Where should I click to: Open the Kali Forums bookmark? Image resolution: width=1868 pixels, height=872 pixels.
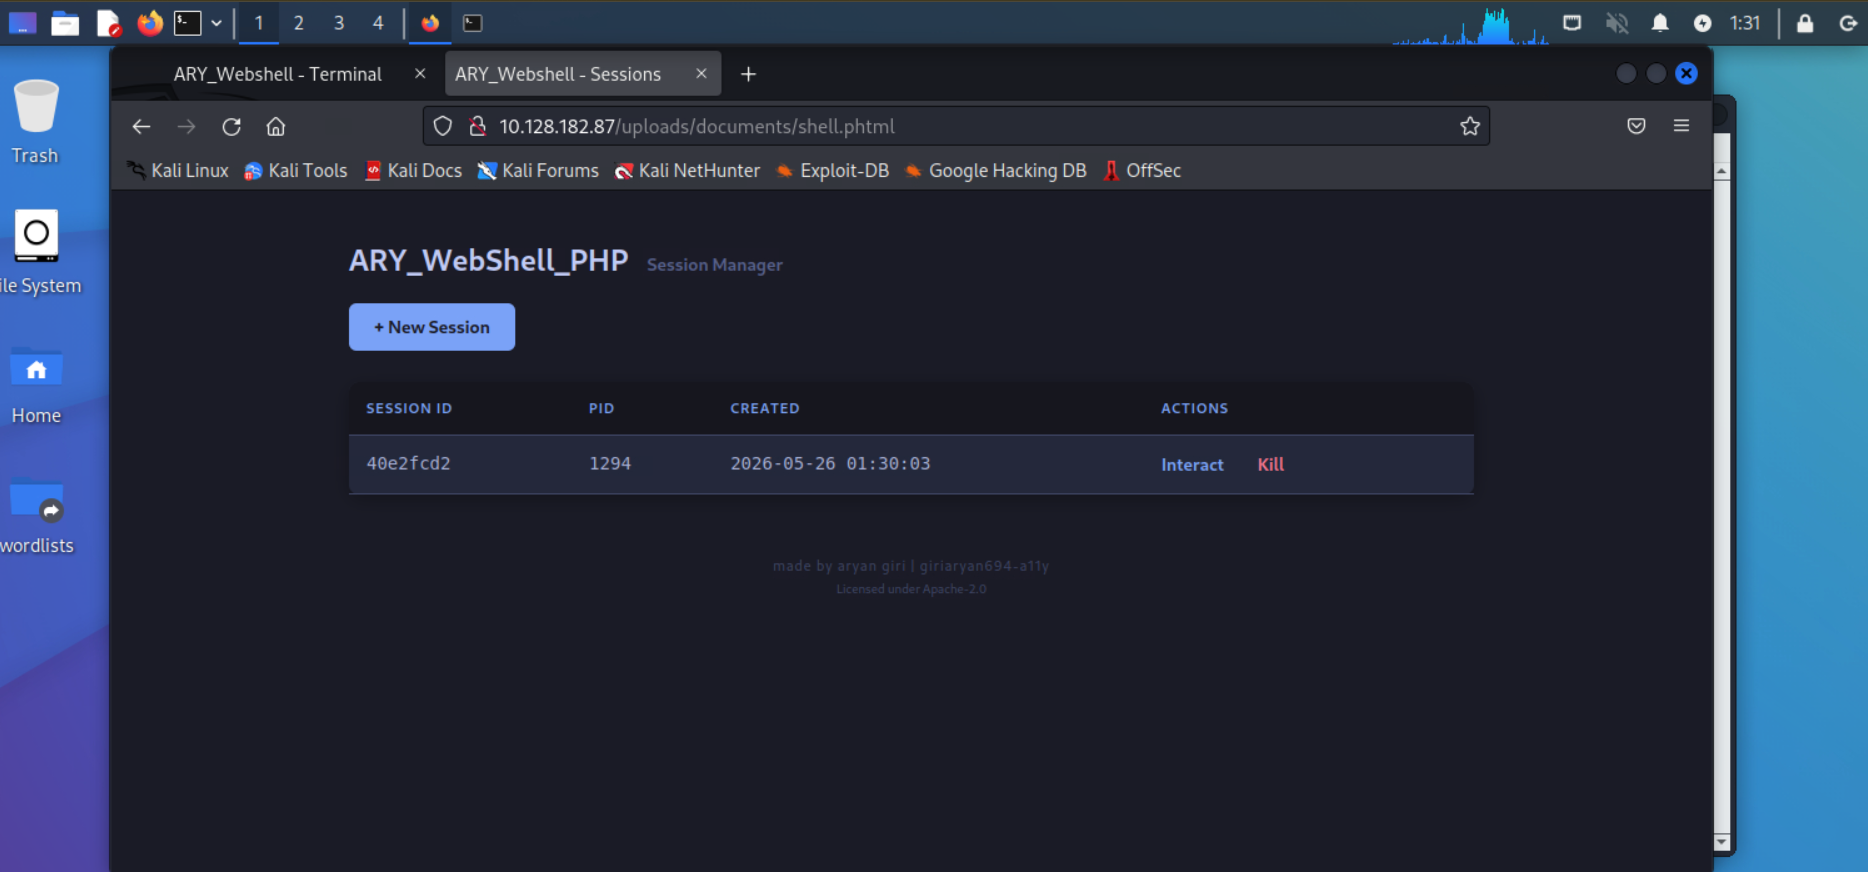538,170
